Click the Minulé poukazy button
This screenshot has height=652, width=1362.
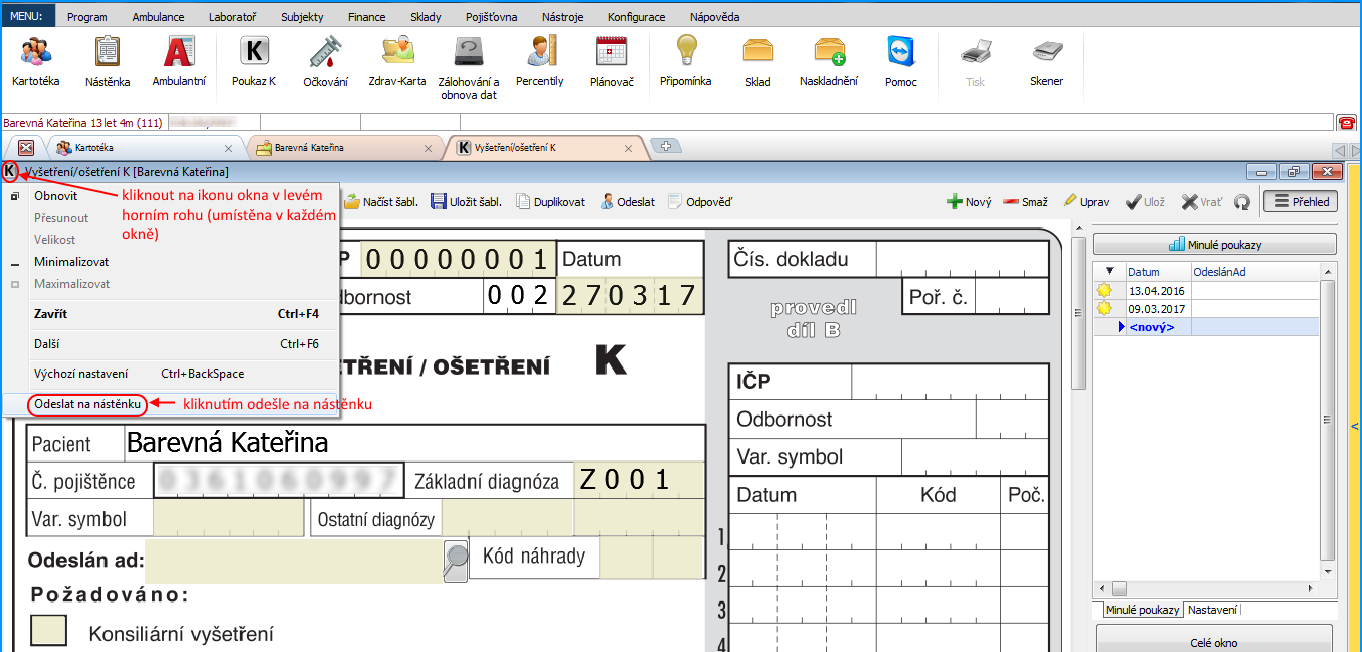click(x=1214, y=244)
